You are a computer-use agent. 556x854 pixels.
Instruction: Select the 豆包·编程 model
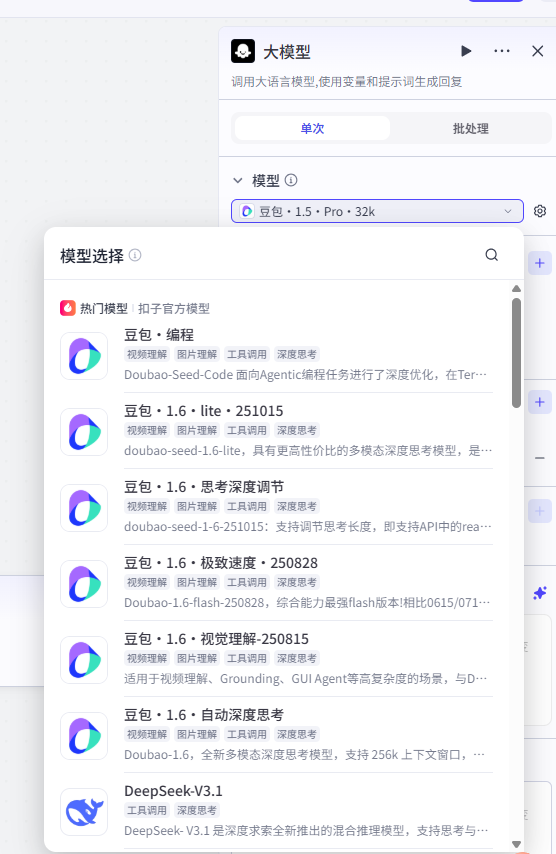[276, 355]
